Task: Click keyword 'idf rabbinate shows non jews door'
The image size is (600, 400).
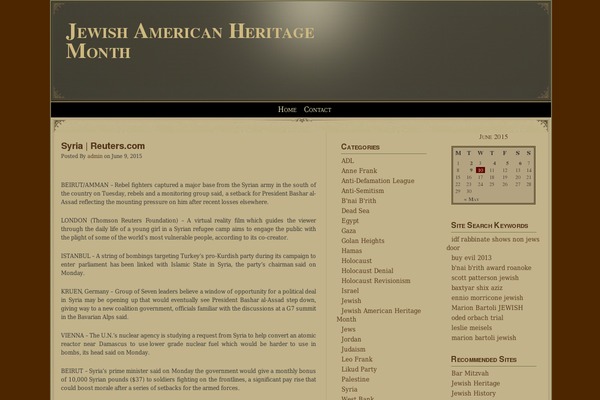Action: (x=493, y=243)
